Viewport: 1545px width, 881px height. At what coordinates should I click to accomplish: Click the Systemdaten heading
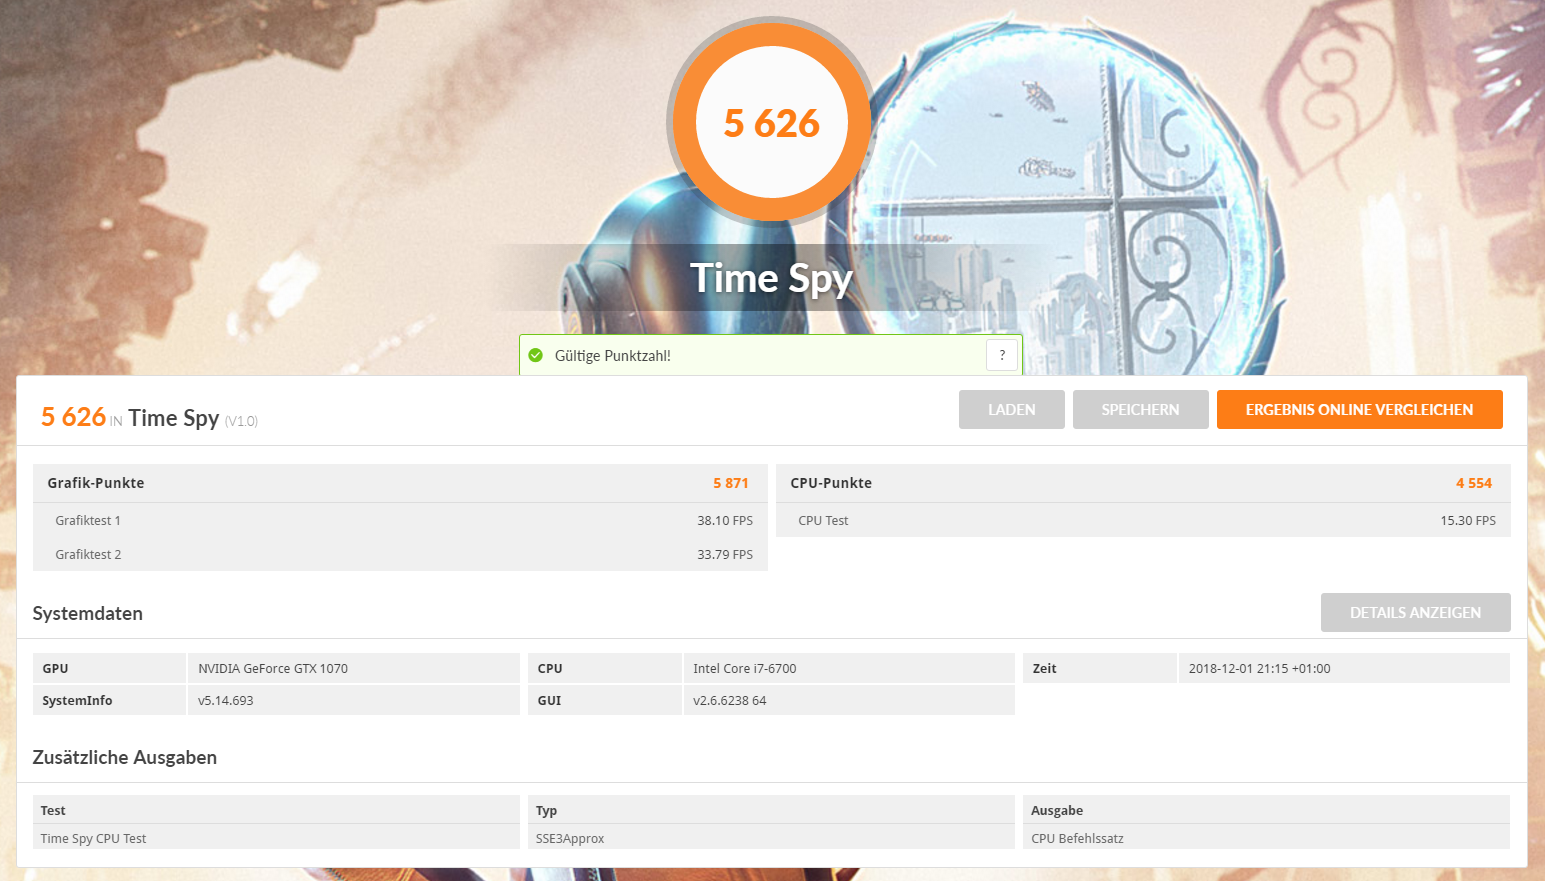coord(88,614)
